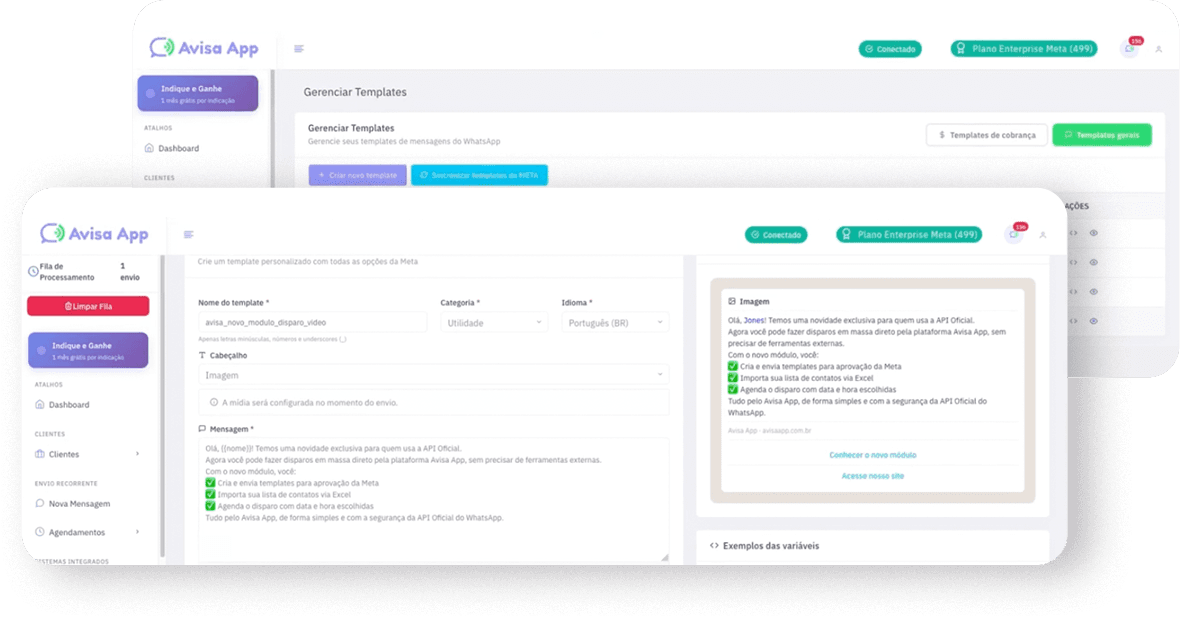Click the Acesse nosso site link
1180x617 pixels.
[x=872, y=476]
